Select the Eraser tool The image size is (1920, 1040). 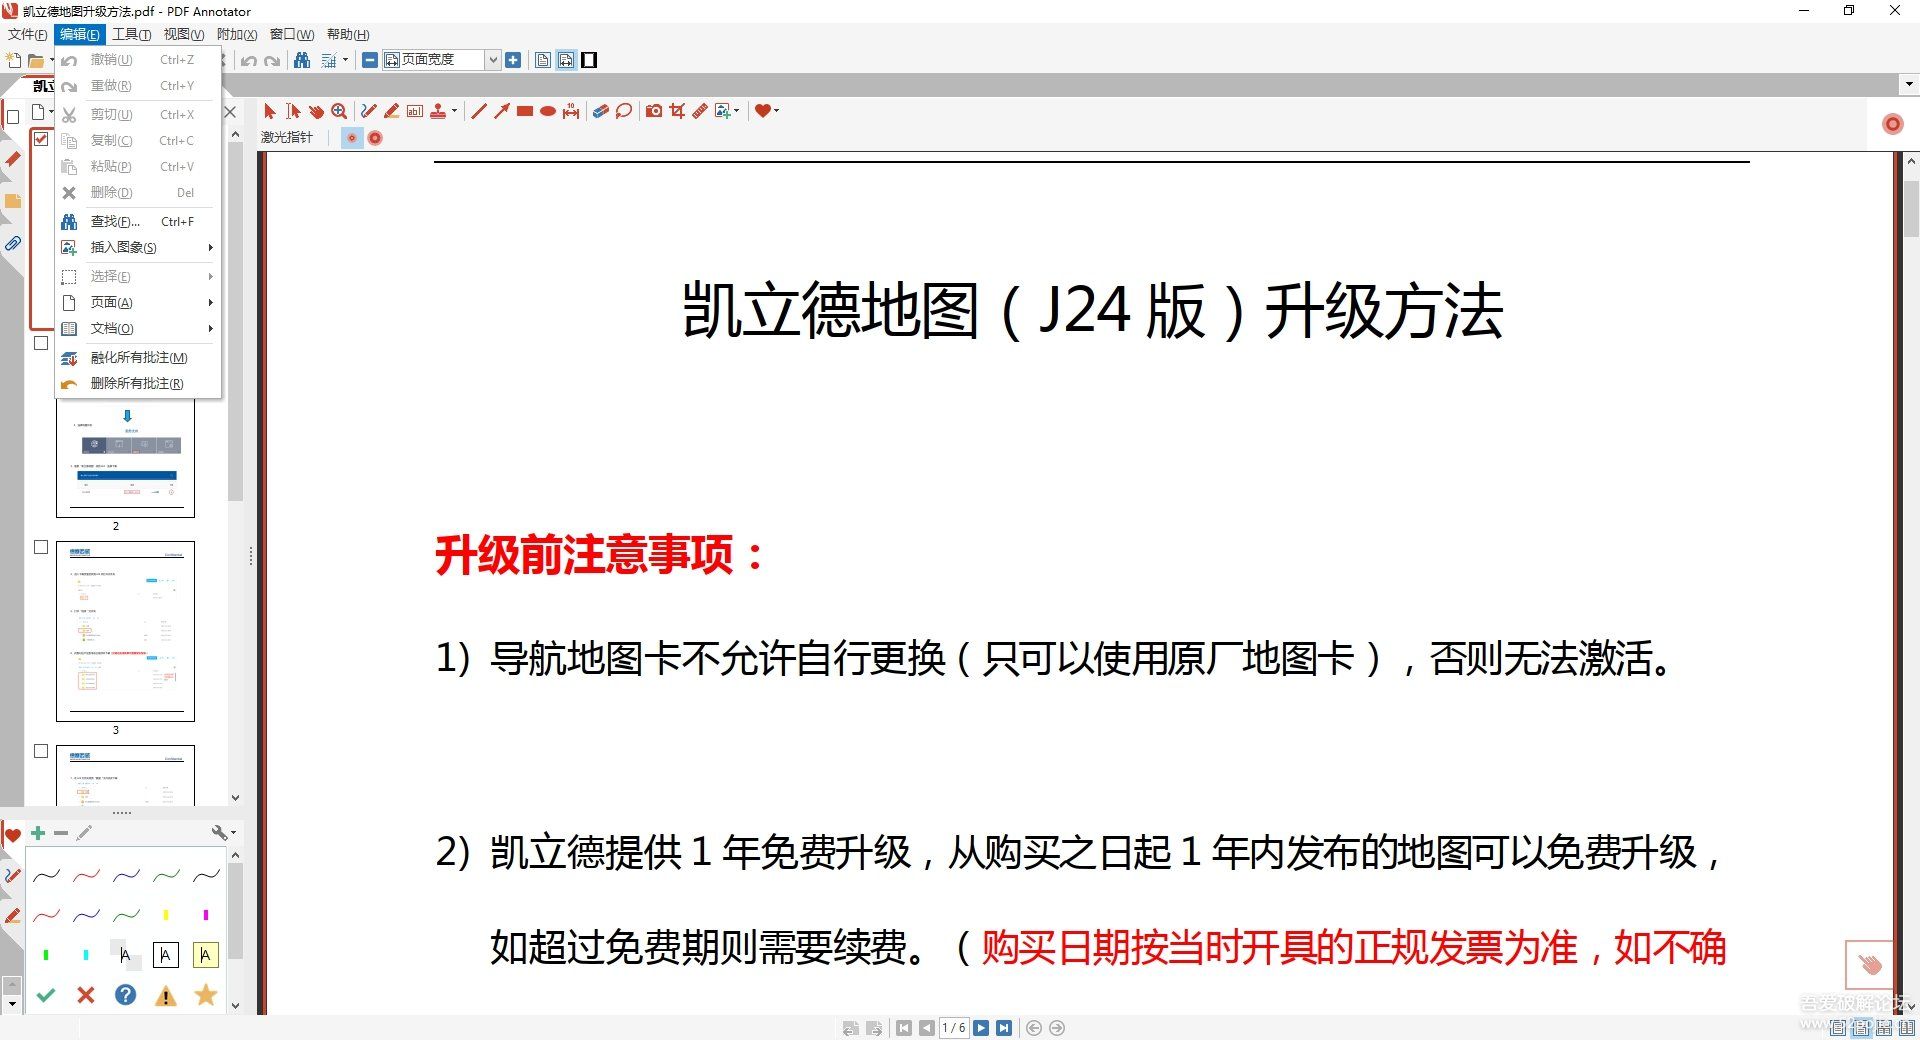coord(600,111)
